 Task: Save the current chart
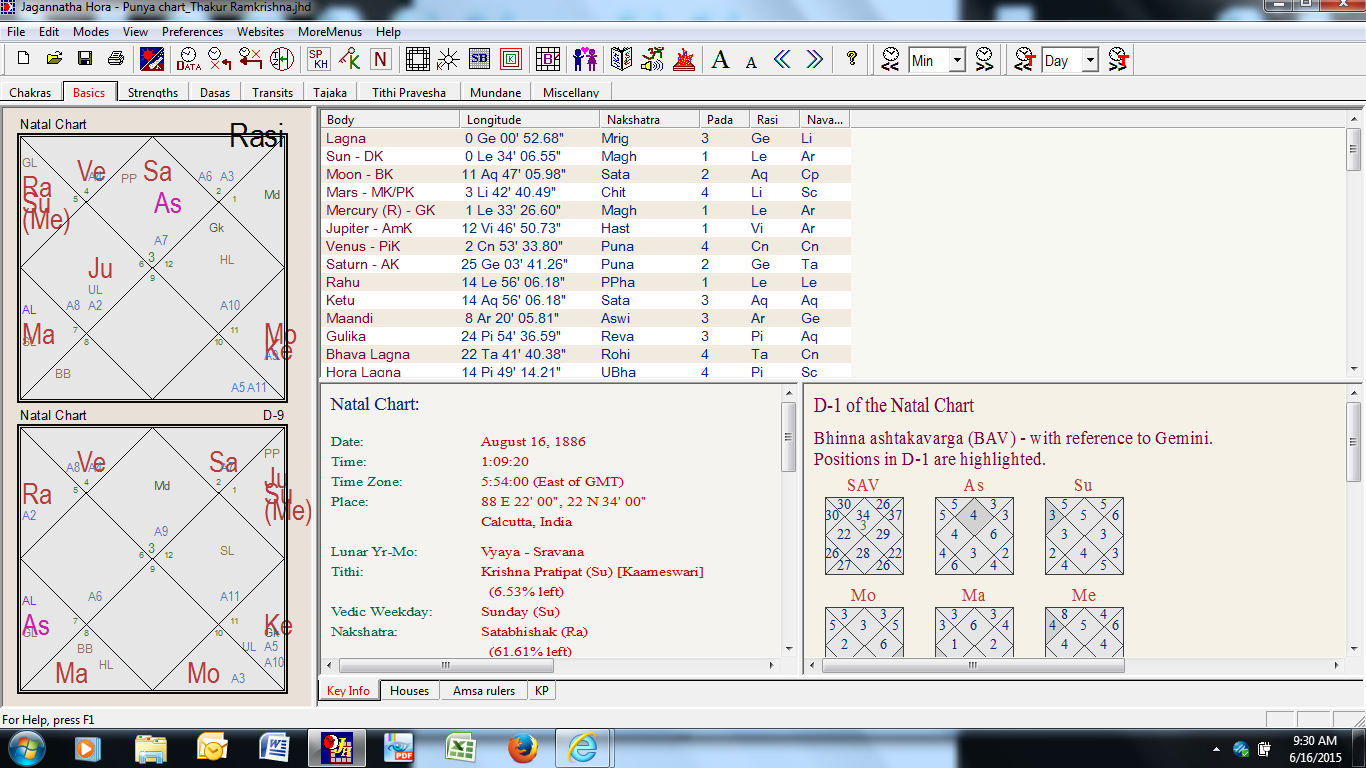pyautogui.click(x=85, y=59)
